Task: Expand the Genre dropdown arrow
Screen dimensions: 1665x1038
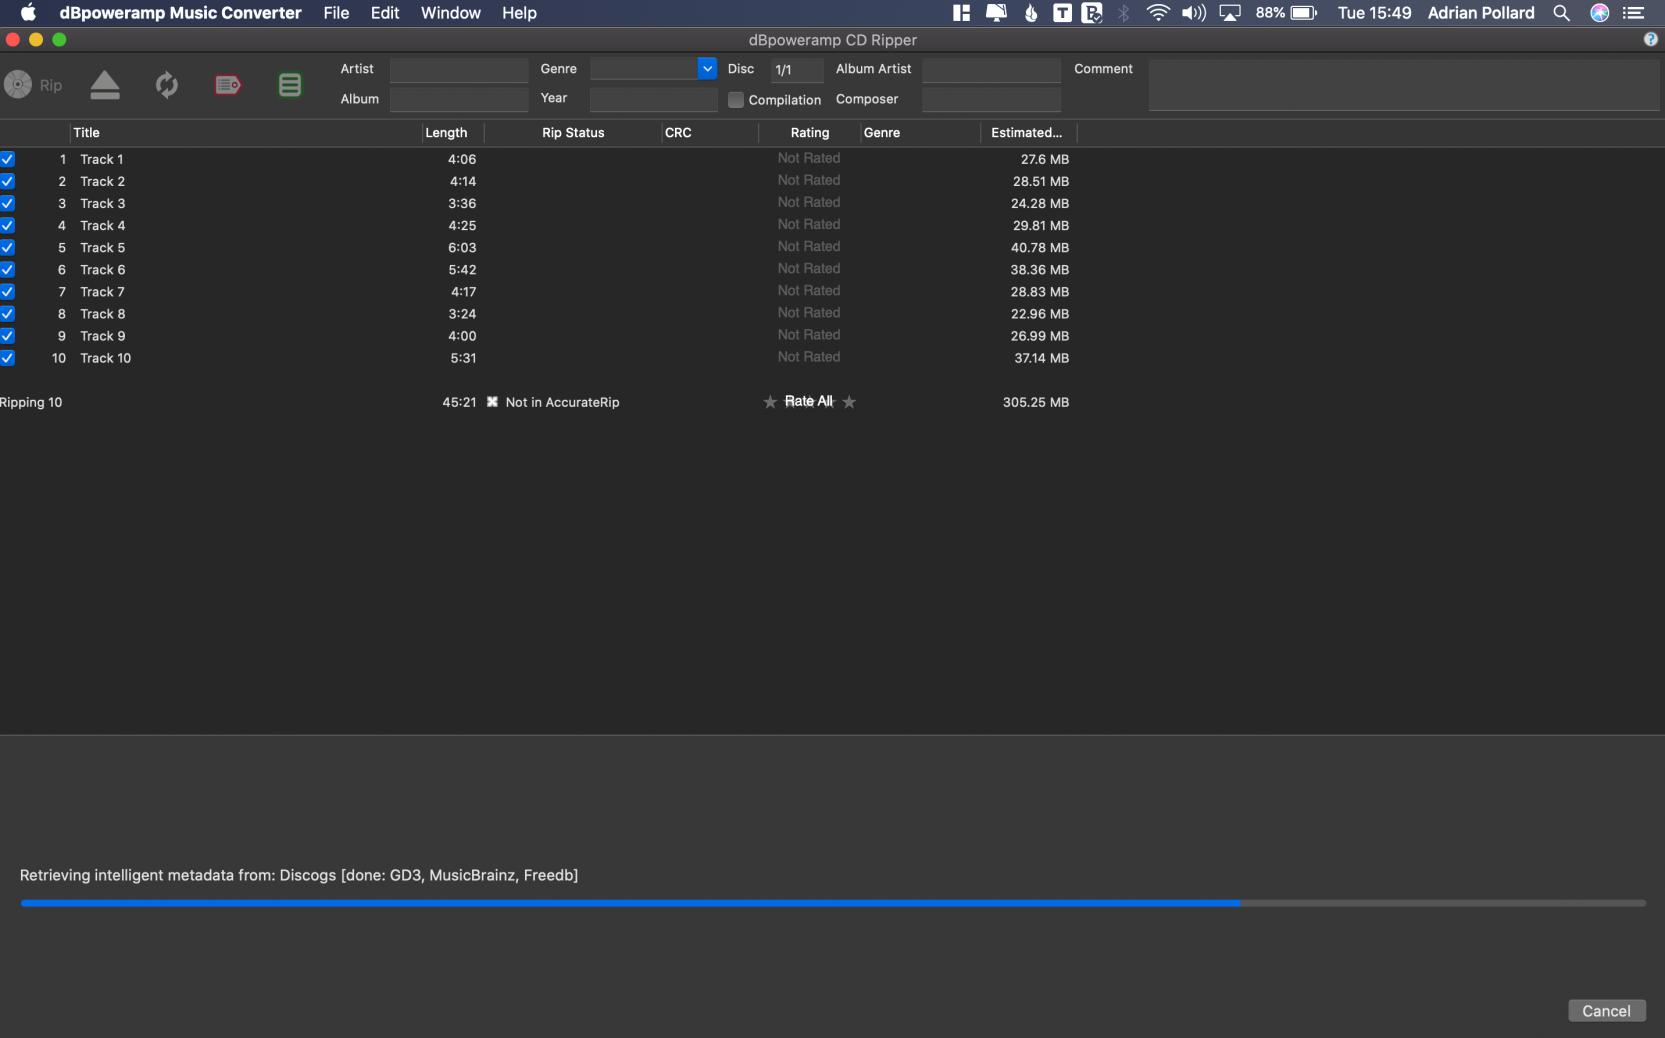Action: tap(707, 69)
